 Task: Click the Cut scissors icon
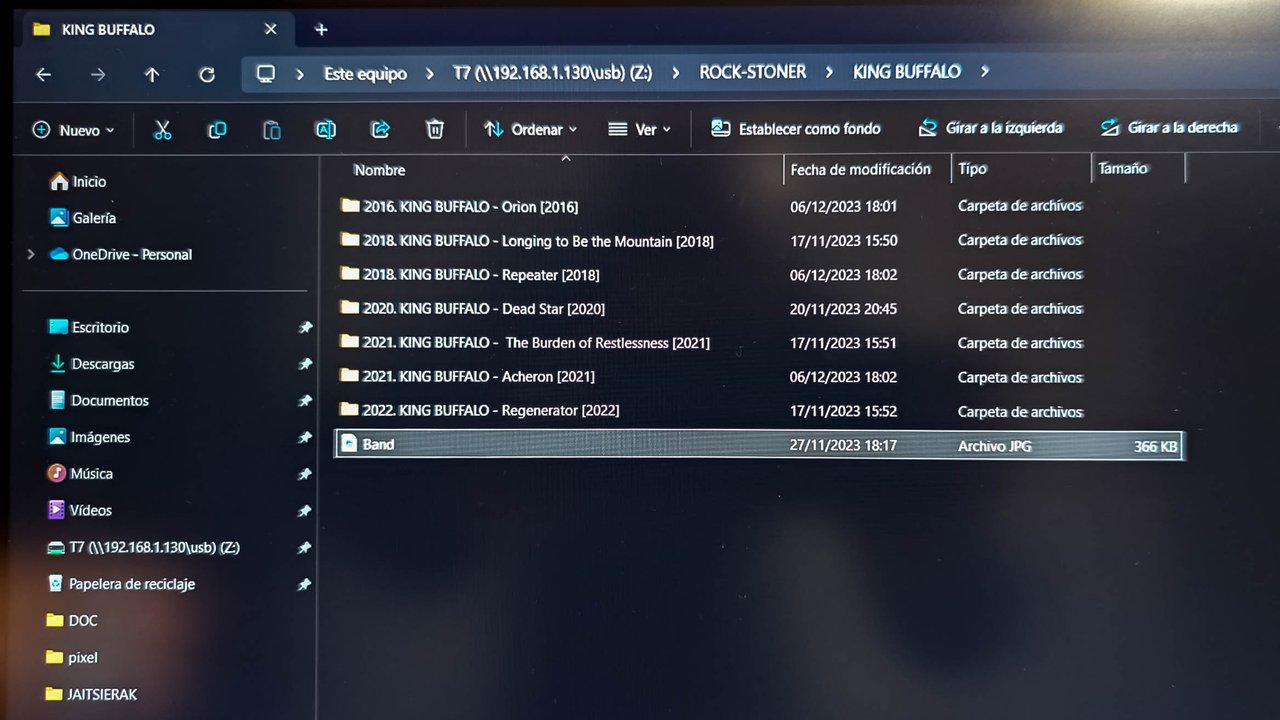tap(163, 130)
